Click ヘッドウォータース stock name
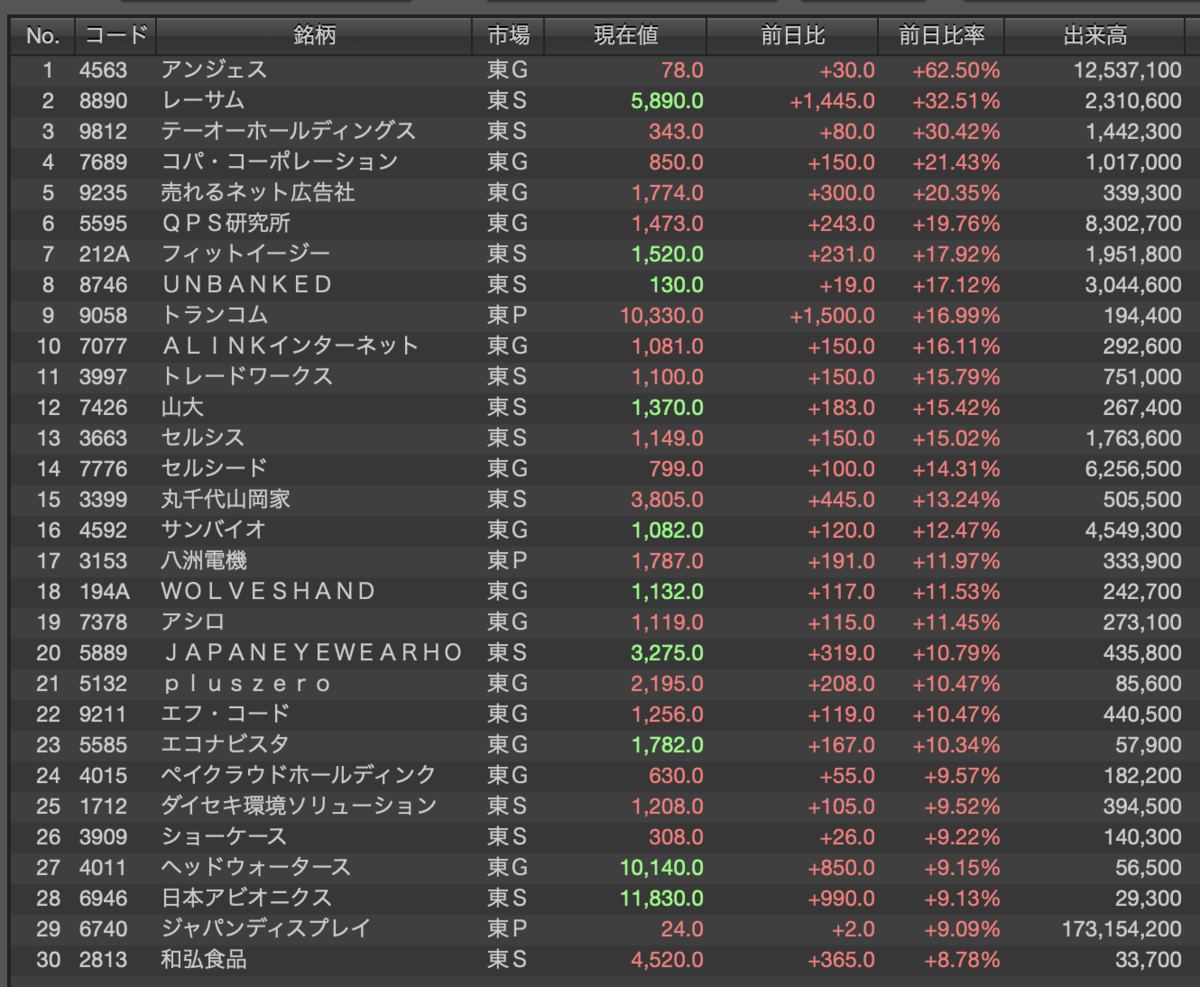 point(256,867)
